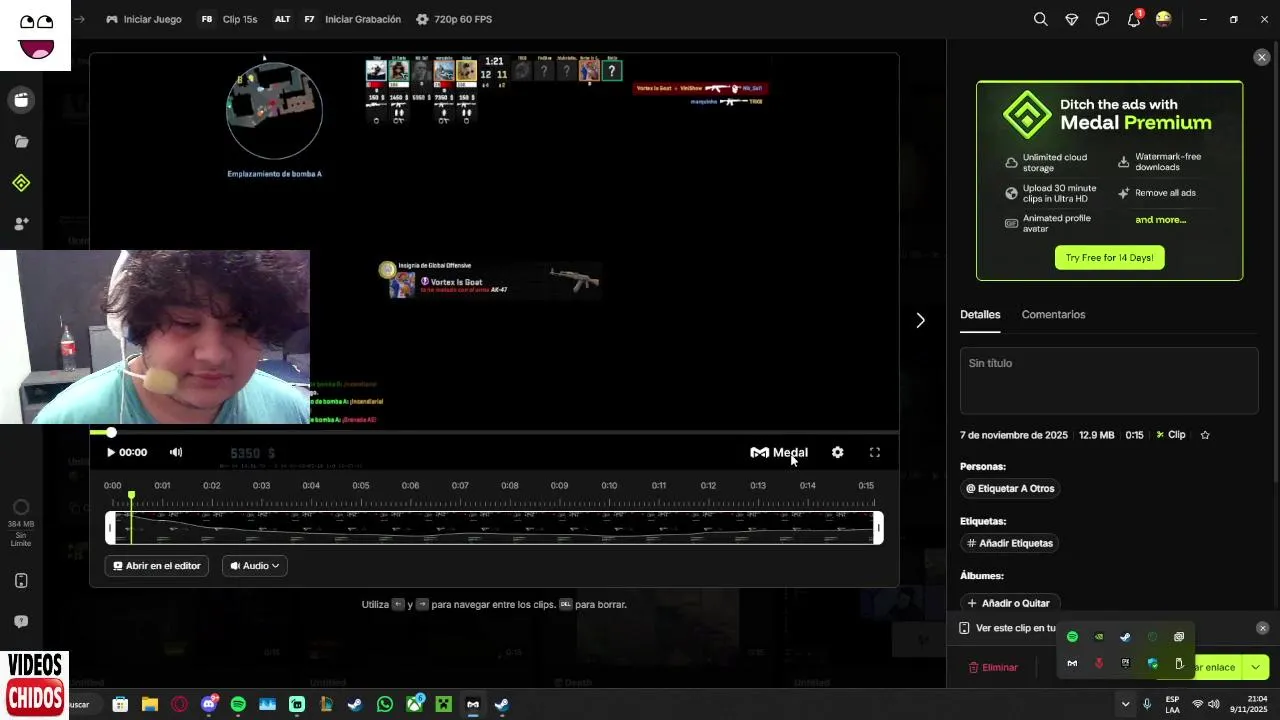Expand the share link dropdown arrow
The width and height of the screenshot is (1280, 720).
pos(1256,667)
